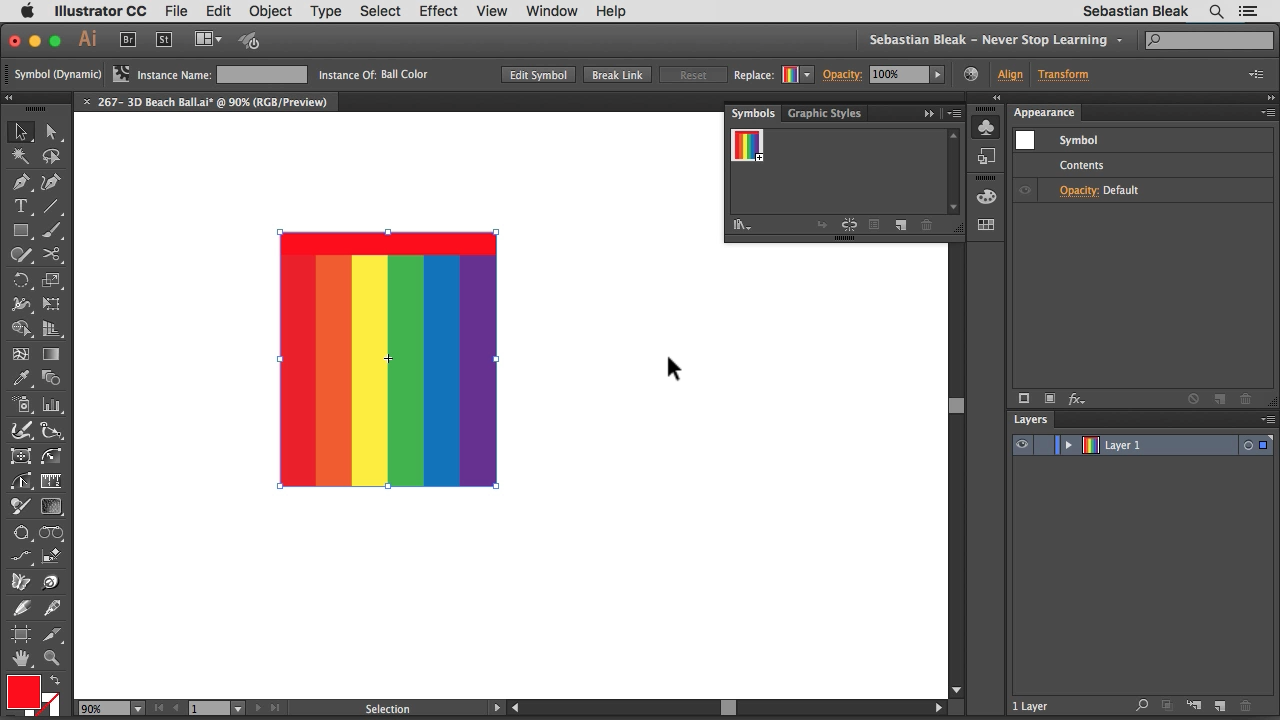Activate the Zoom tool
The width and height of the screenshot is (1280, 720).
tap(52, 659)
